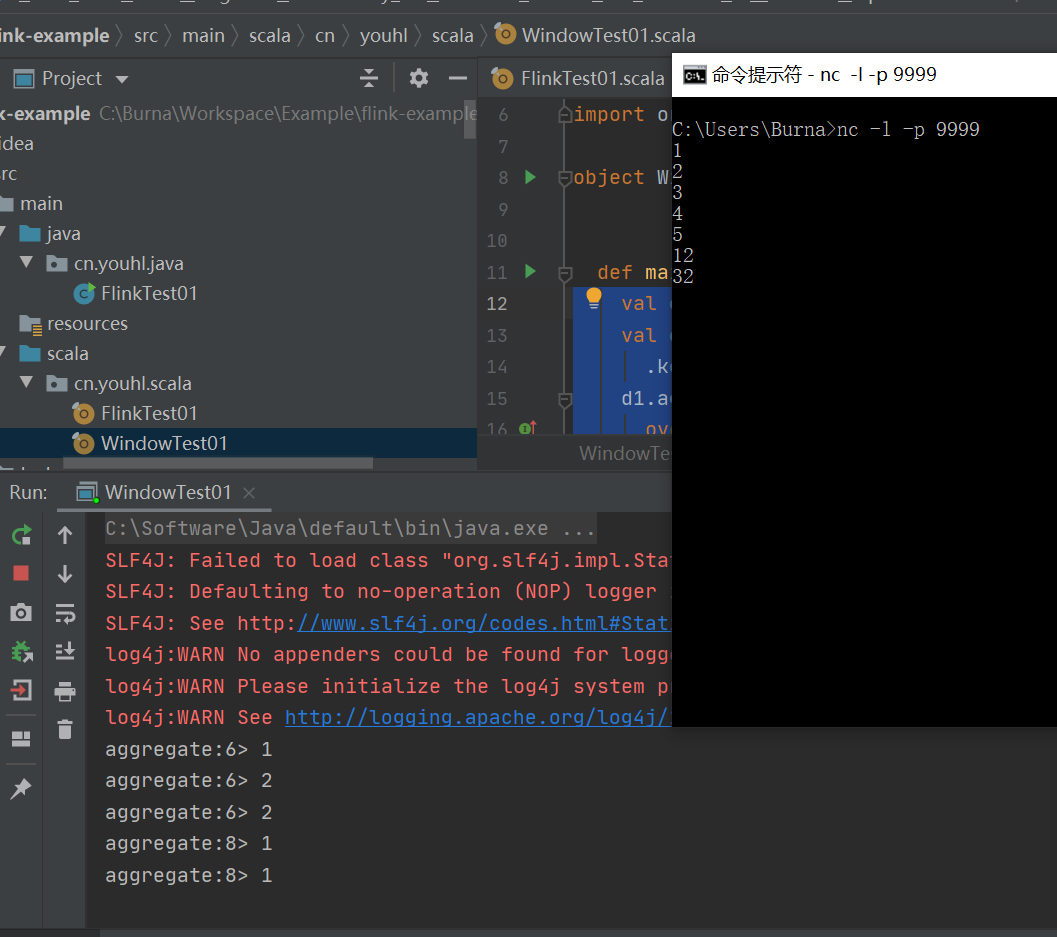This screenshot has width=1057, height=937.
Task: Collapse the cn.youhl.java package
Action: click(x=26, y=262)
